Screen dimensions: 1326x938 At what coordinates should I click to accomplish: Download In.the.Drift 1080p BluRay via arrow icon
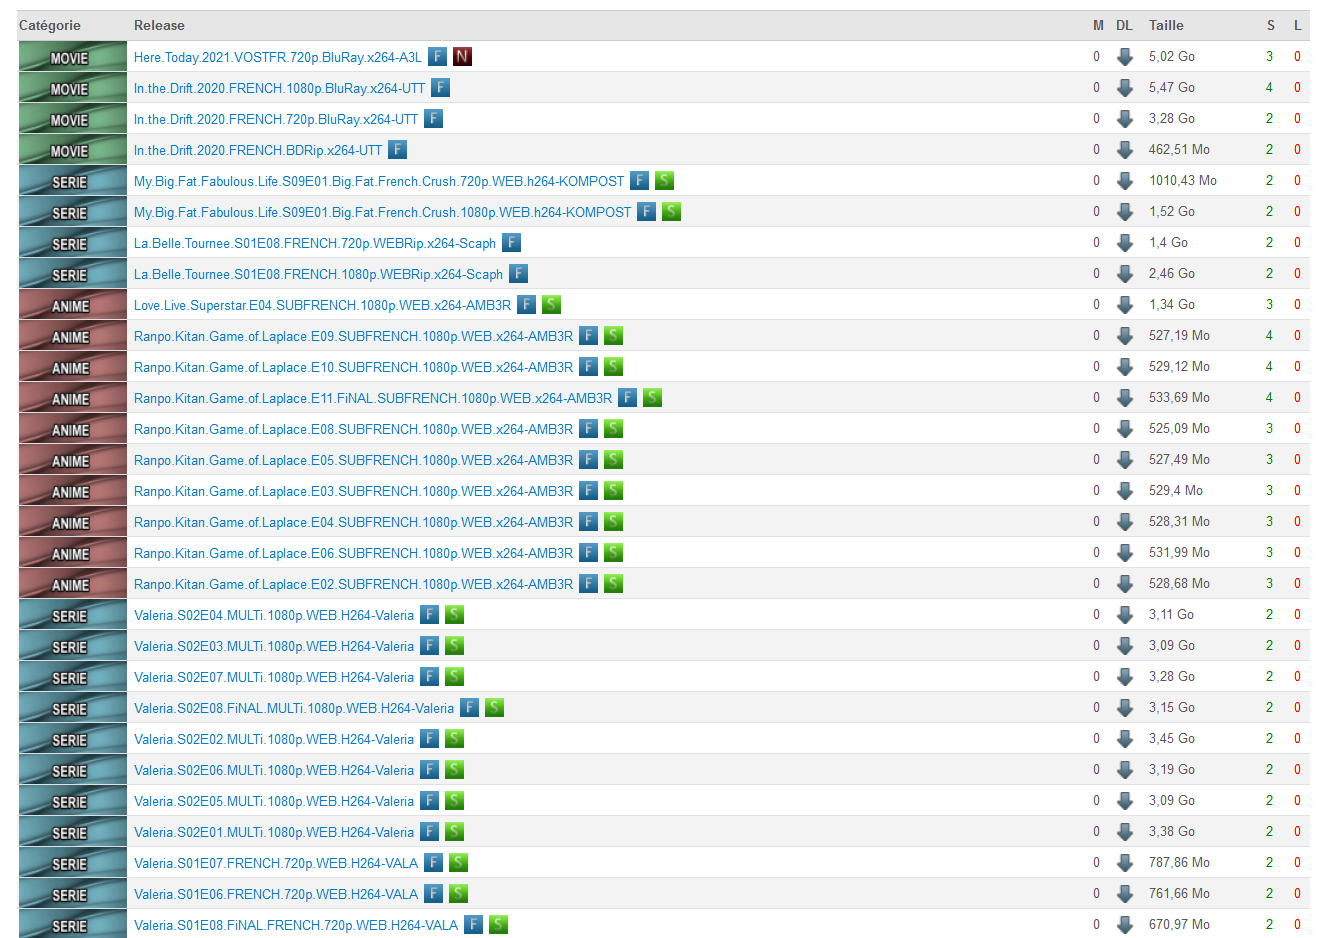[x=1124, y=88]
